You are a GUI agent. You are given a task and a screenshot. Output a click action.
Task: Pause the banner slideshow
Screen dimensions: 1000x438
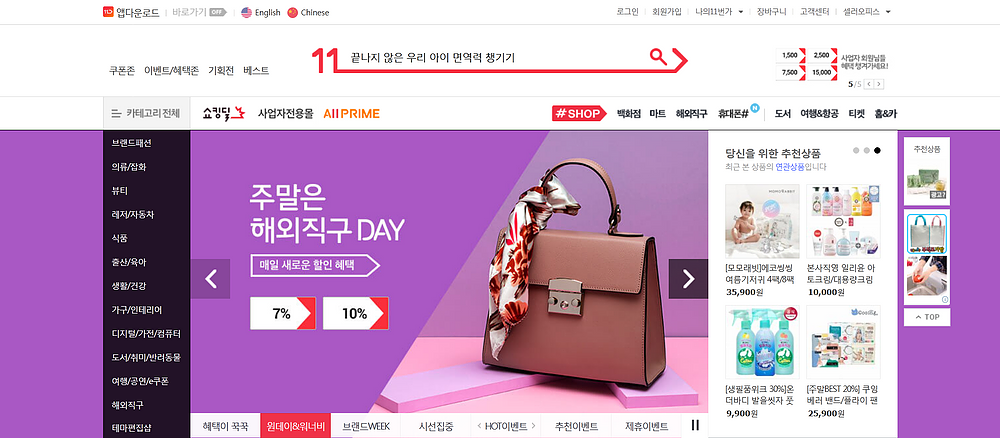(695, 426)
